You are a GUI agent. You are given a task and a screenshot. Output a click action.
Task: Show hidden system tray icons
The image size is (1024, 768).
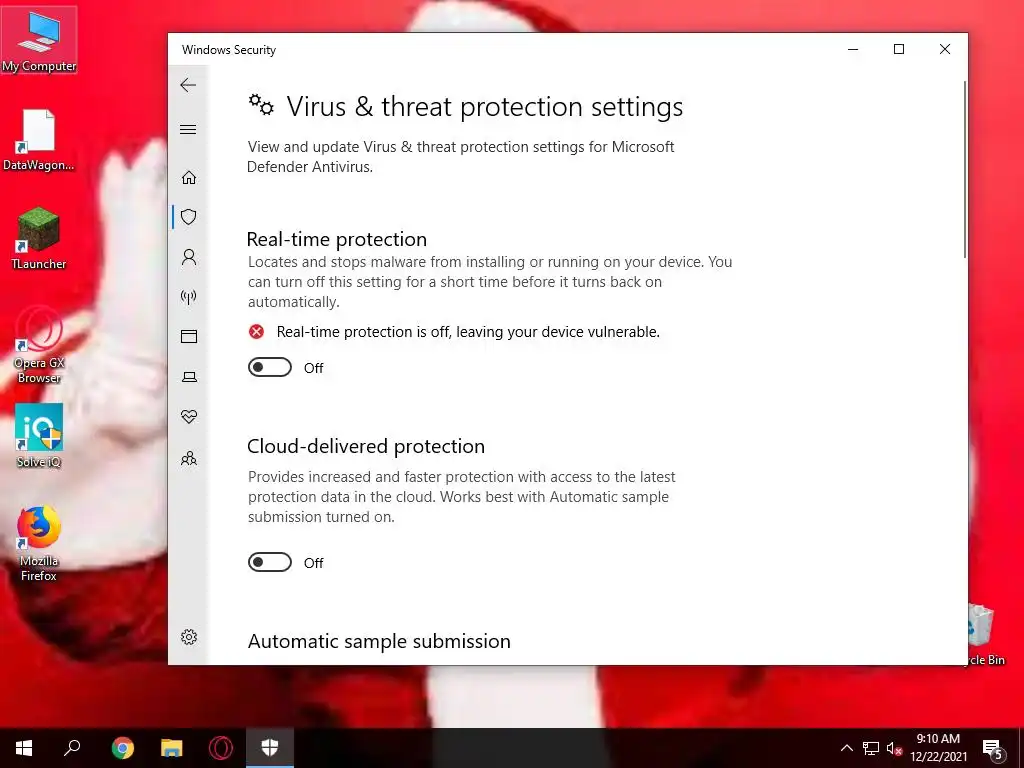846,748
